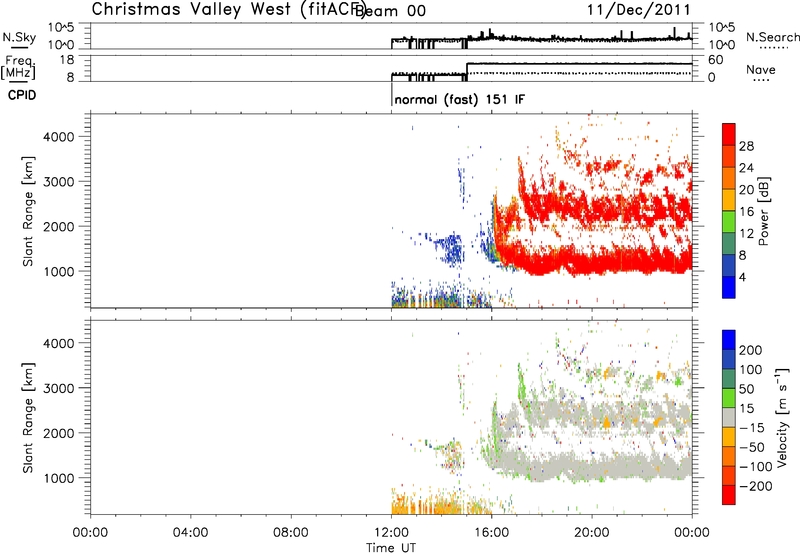
Task: Click the blue scatter patch near 14:30 in power panel
Action: (451, 248)
